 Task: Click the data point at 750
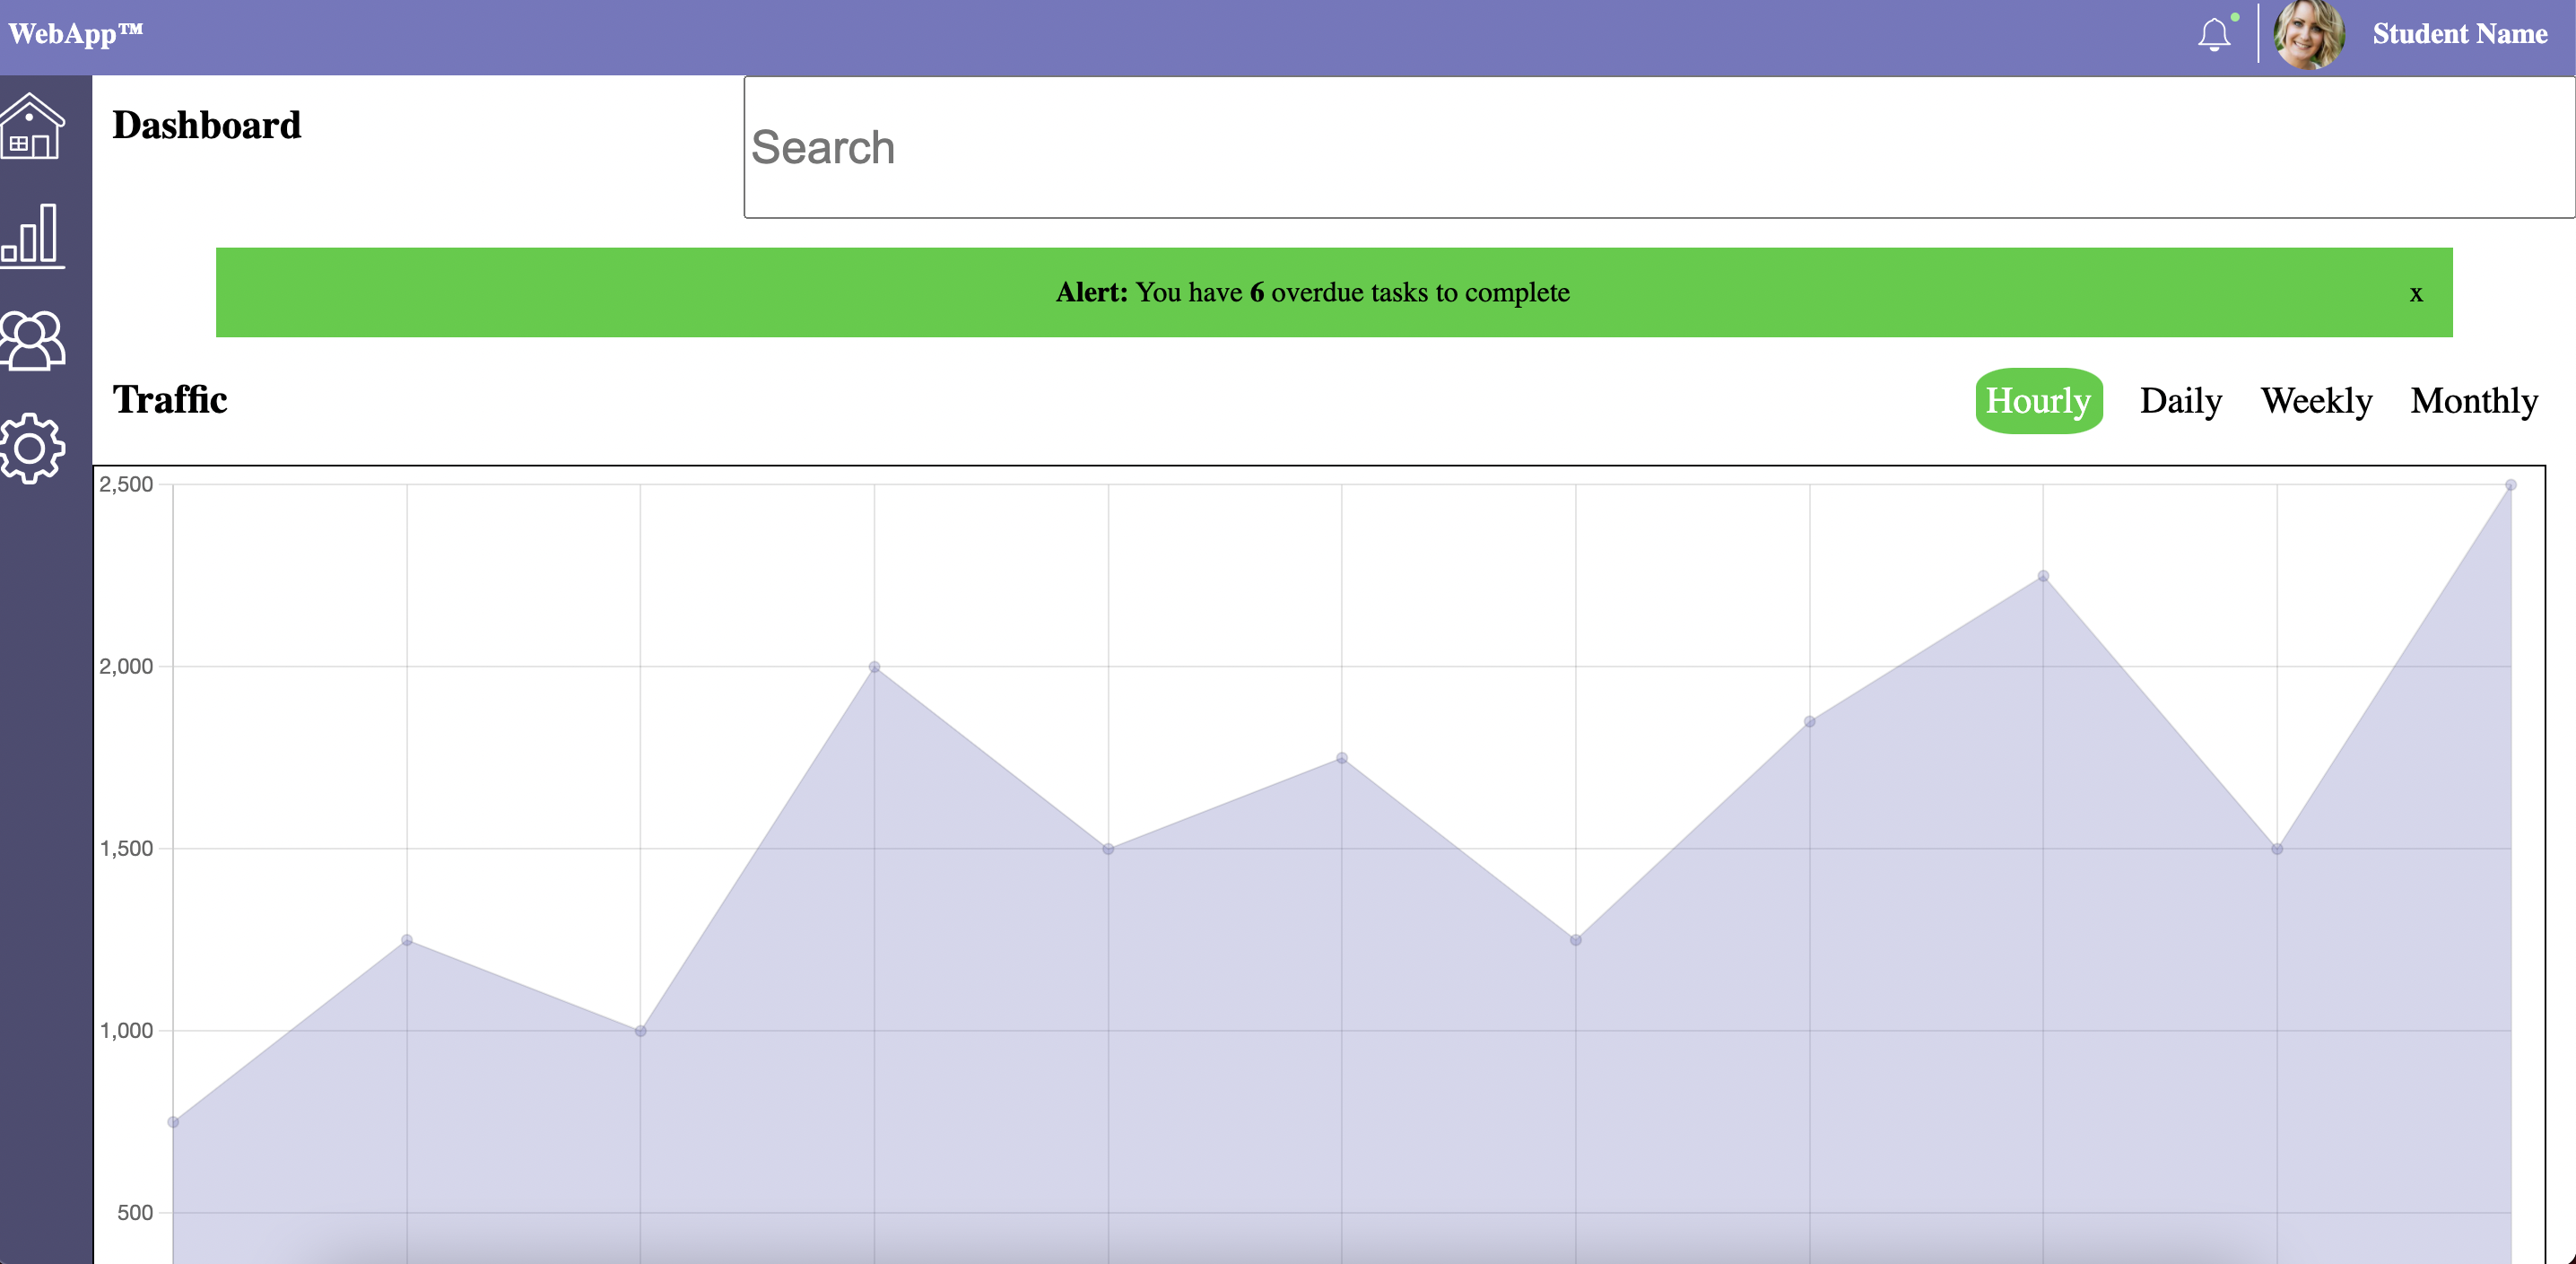[x=173, y=1122]
